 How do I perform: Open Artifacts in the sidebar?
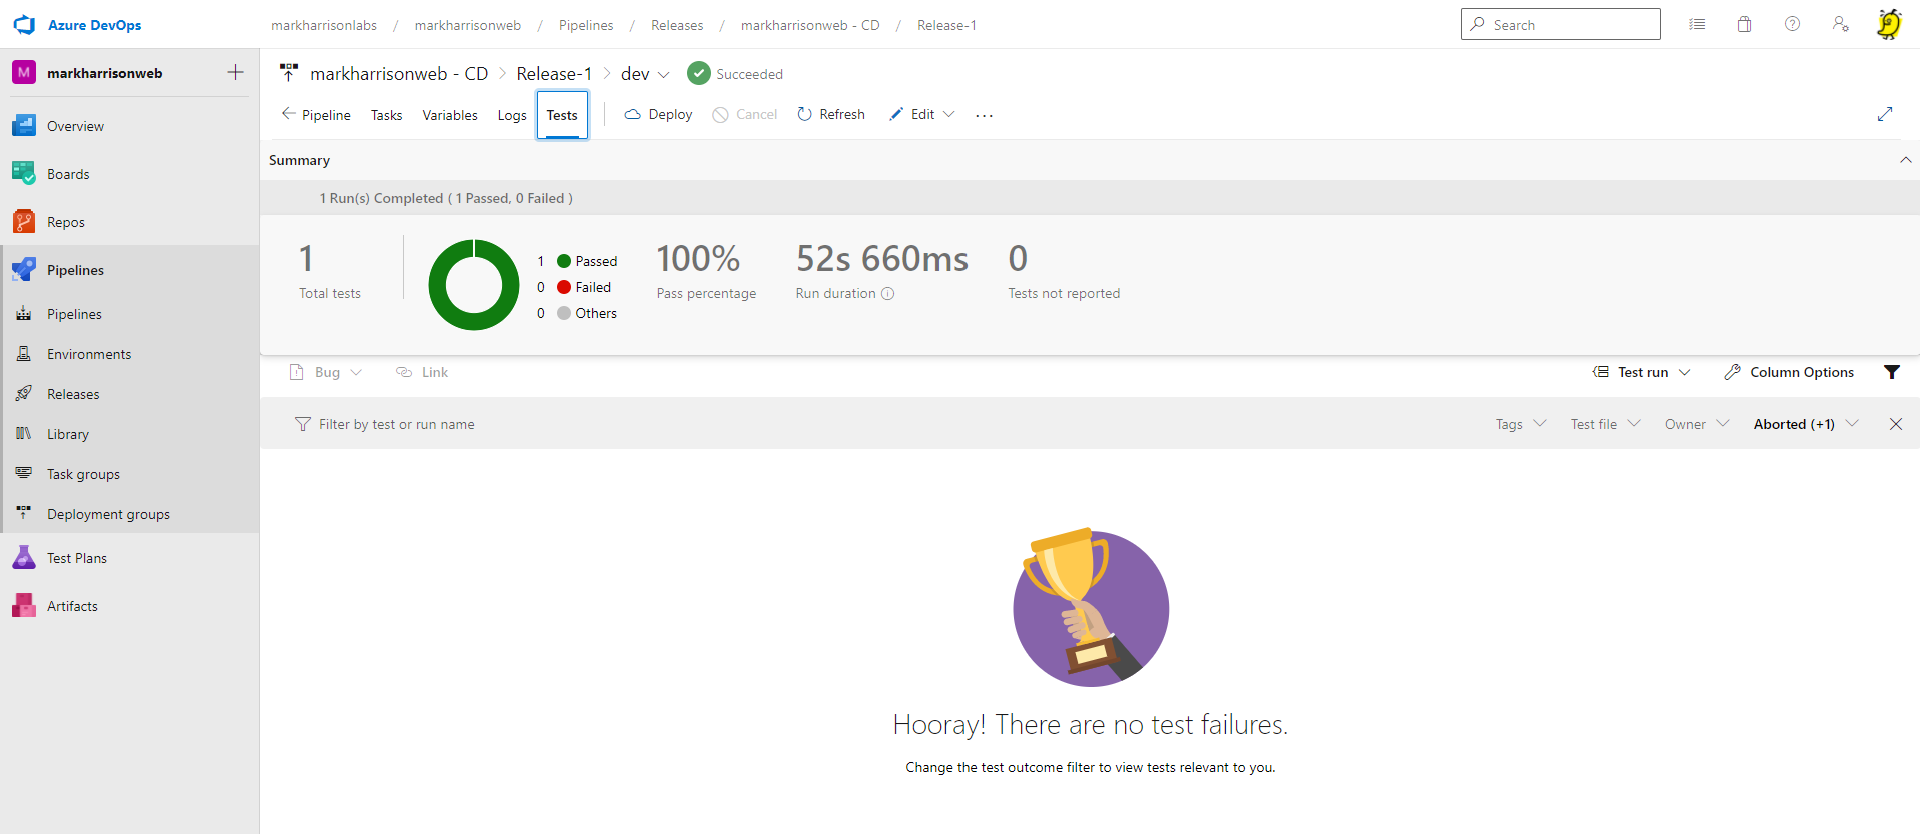coord(72,606)
